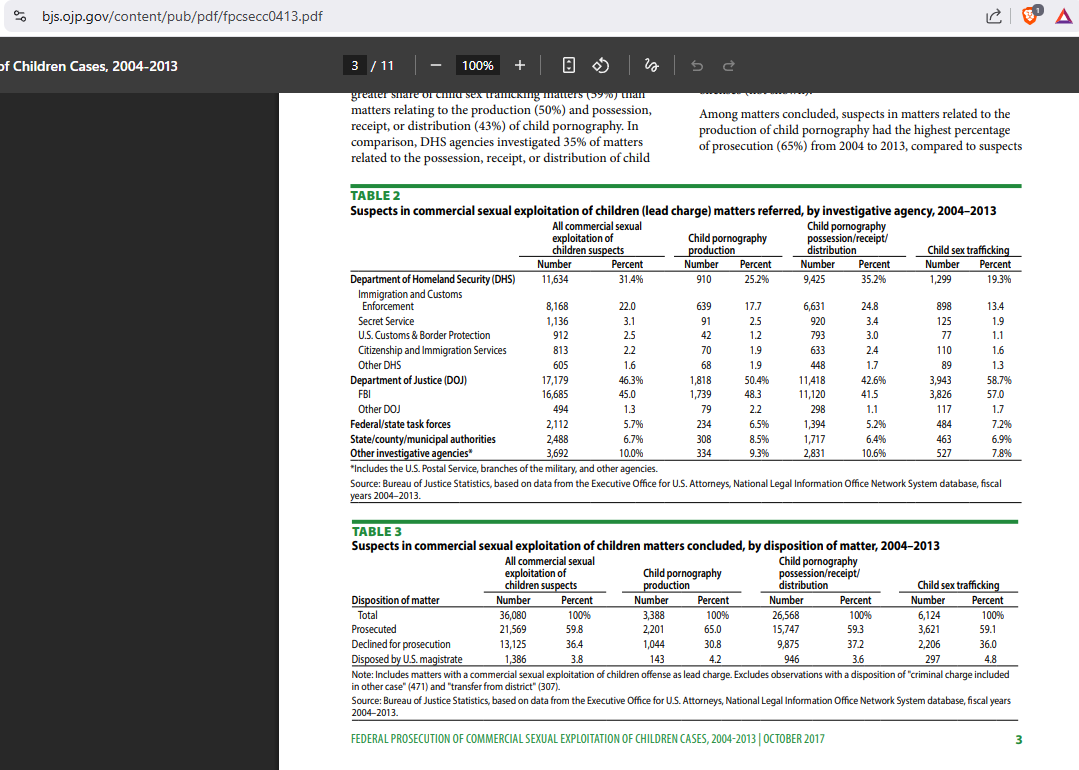Click the 'Other DOJ' row label
Screen dimensions: 1079x770
click(x=379, y=409)
